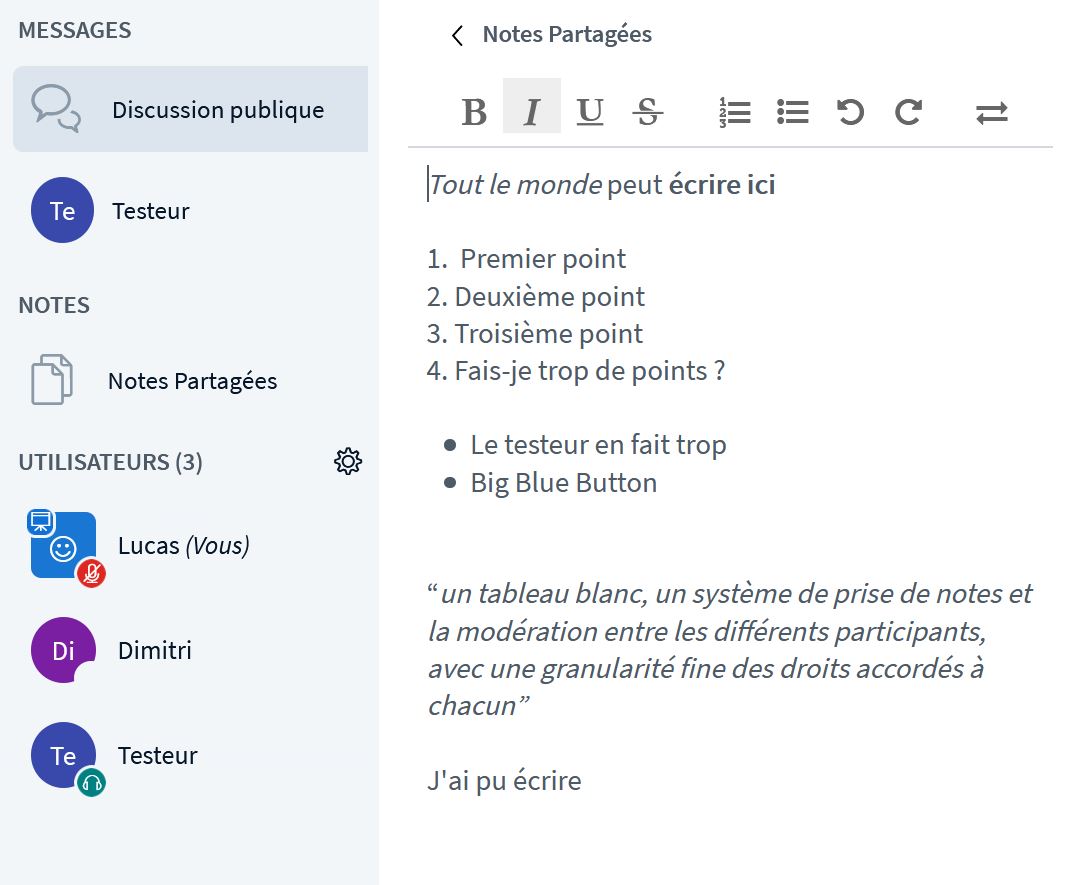Toggle underline formatting button
The width and height of the screenshot is (1077, 885).
coord(590,112)
